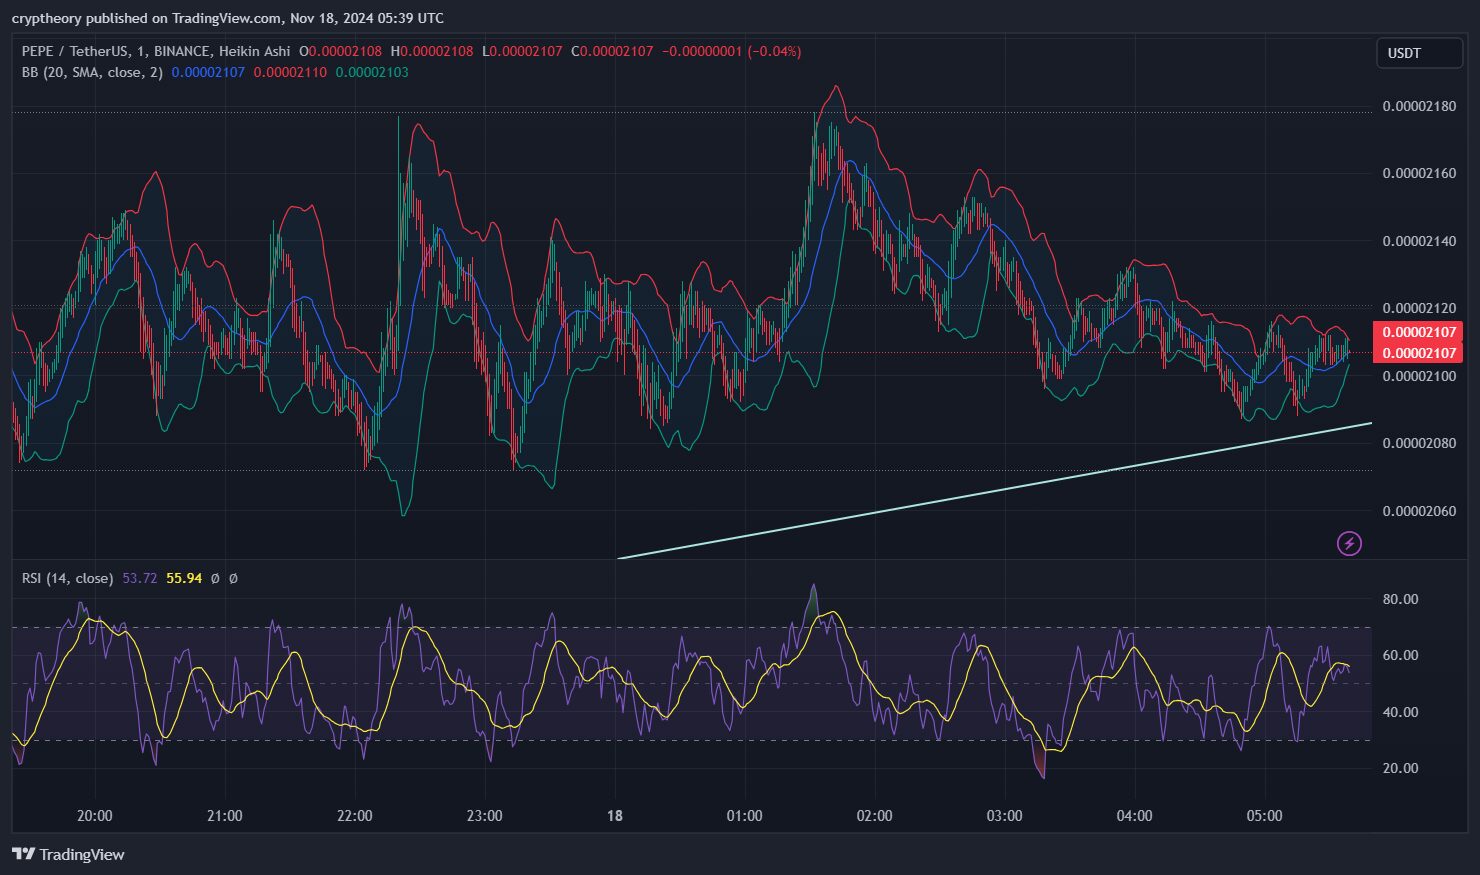
Task: Click the open price value O0.00002108
Action: (x=340, y=51)
